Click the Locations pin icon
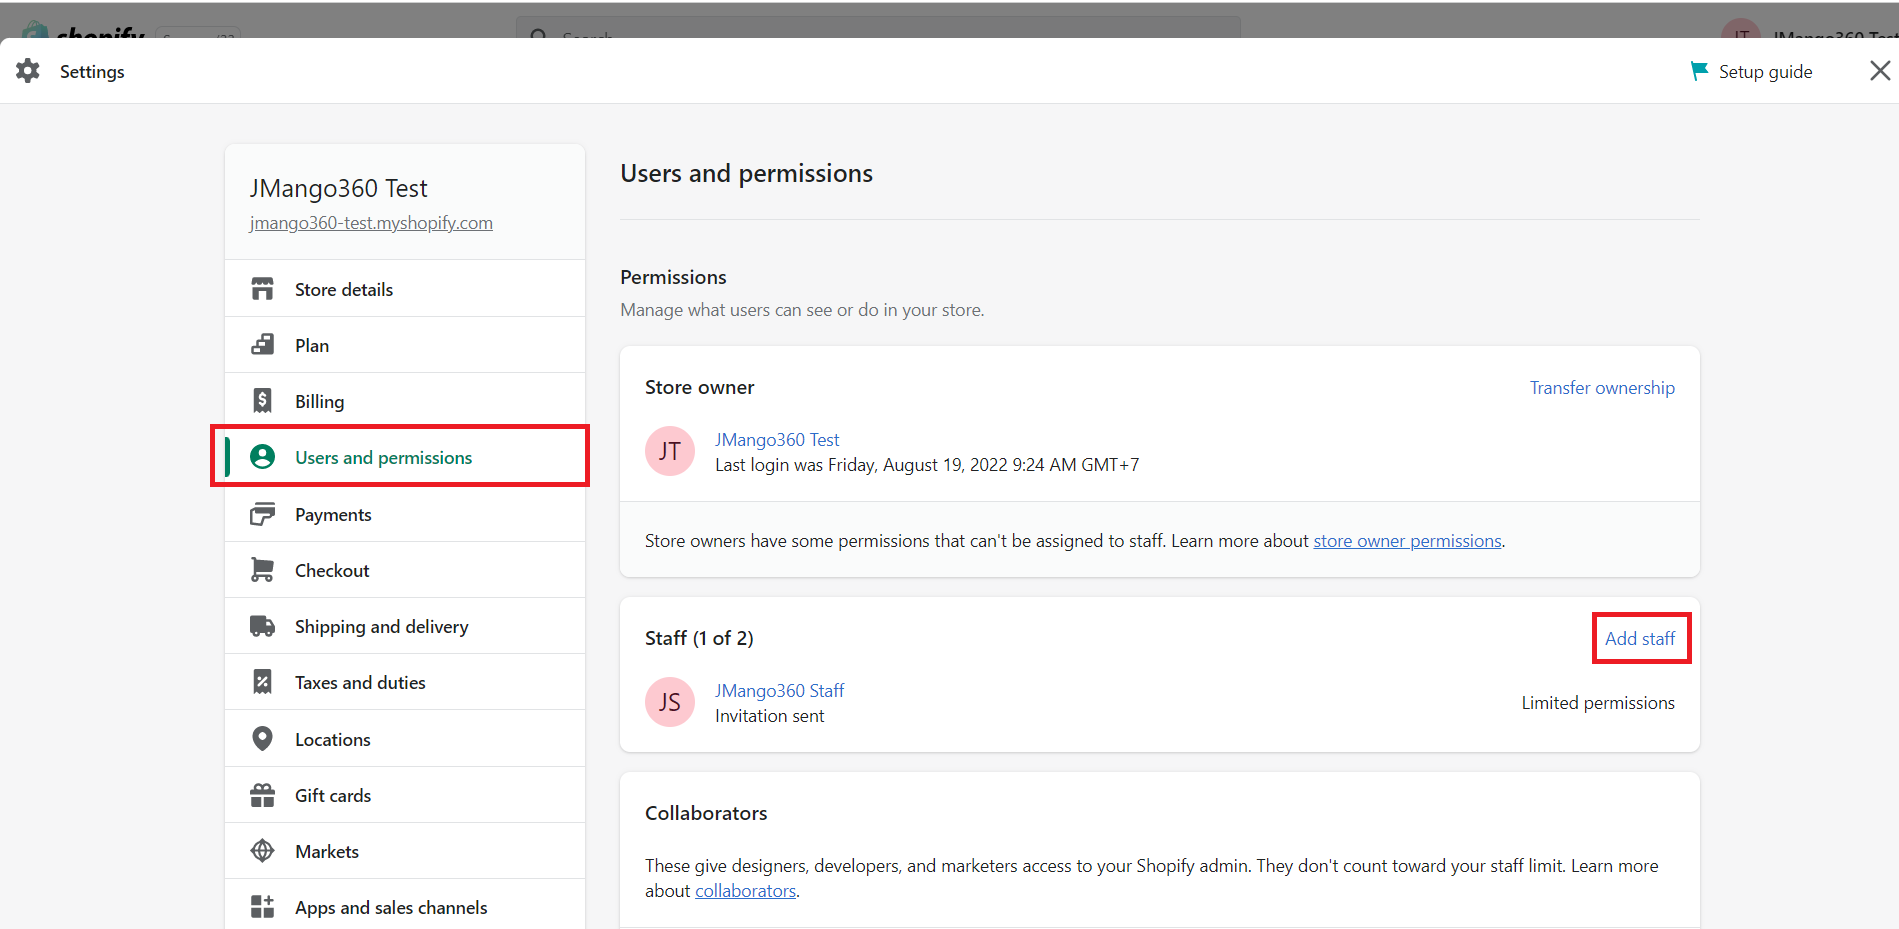1899x929 pixels. (x=262, y=739)
